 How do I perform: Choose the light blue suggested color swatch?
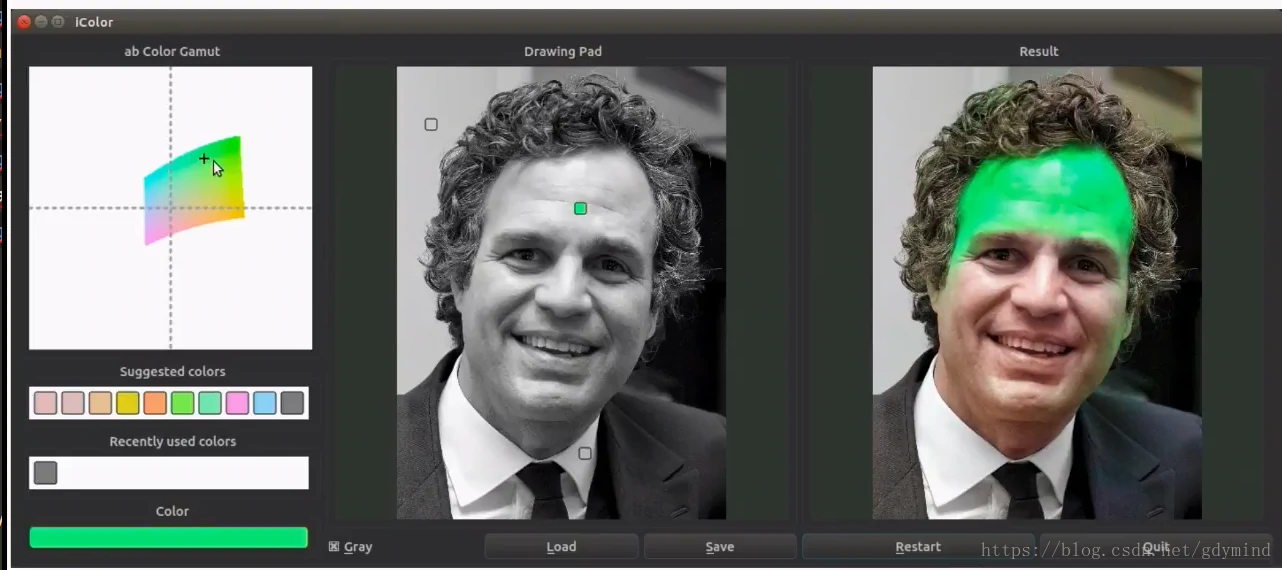point(264,403)
